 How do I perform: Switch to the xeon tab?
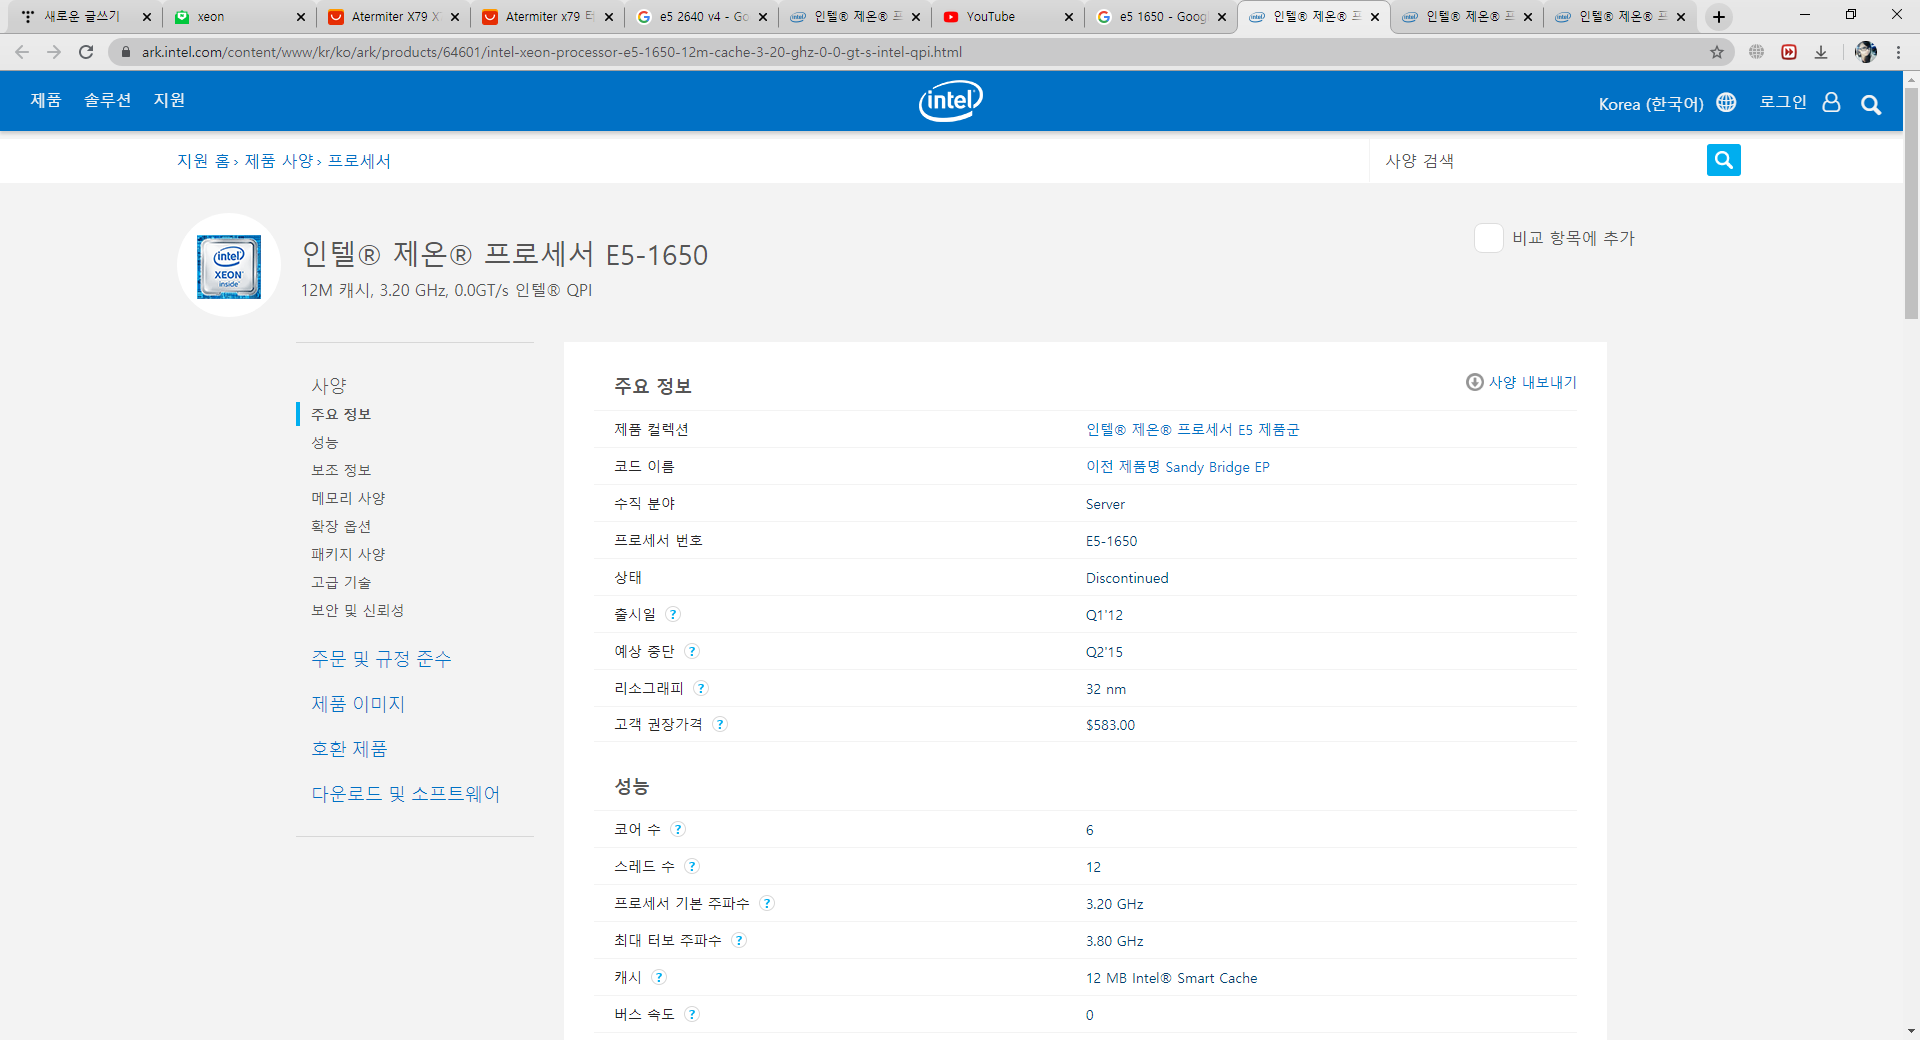click(239, 17)
